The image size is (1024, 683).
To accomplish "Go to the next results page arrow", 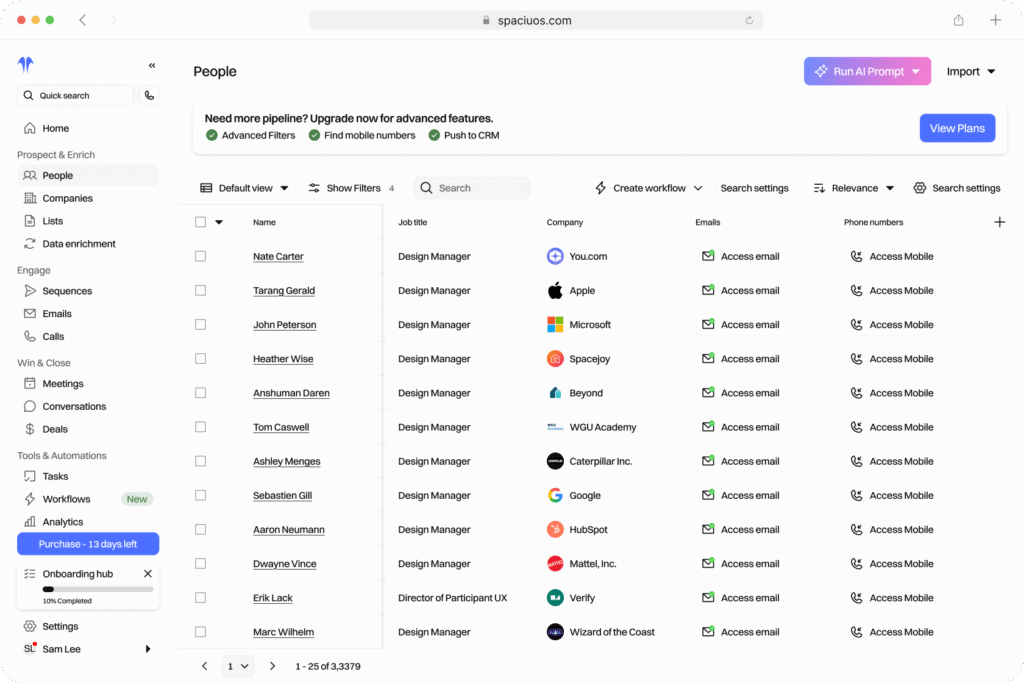I will 272,666.
